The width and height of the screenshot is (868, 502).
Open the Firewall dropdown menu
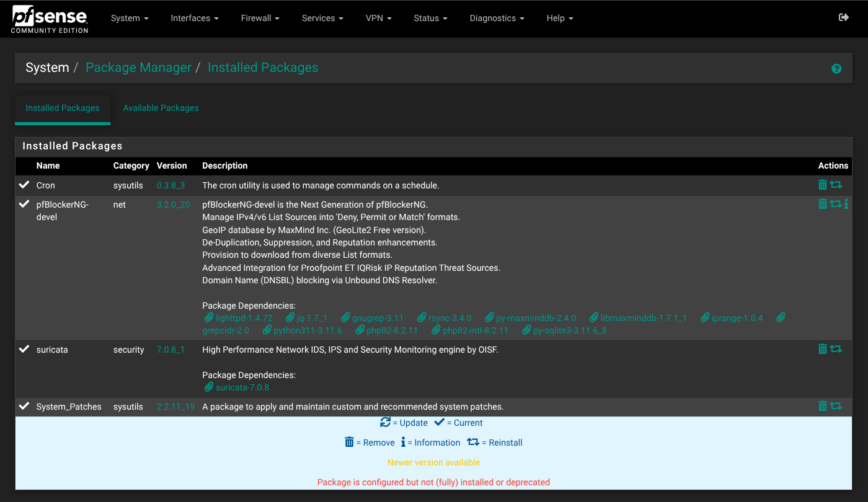[260, 18]
